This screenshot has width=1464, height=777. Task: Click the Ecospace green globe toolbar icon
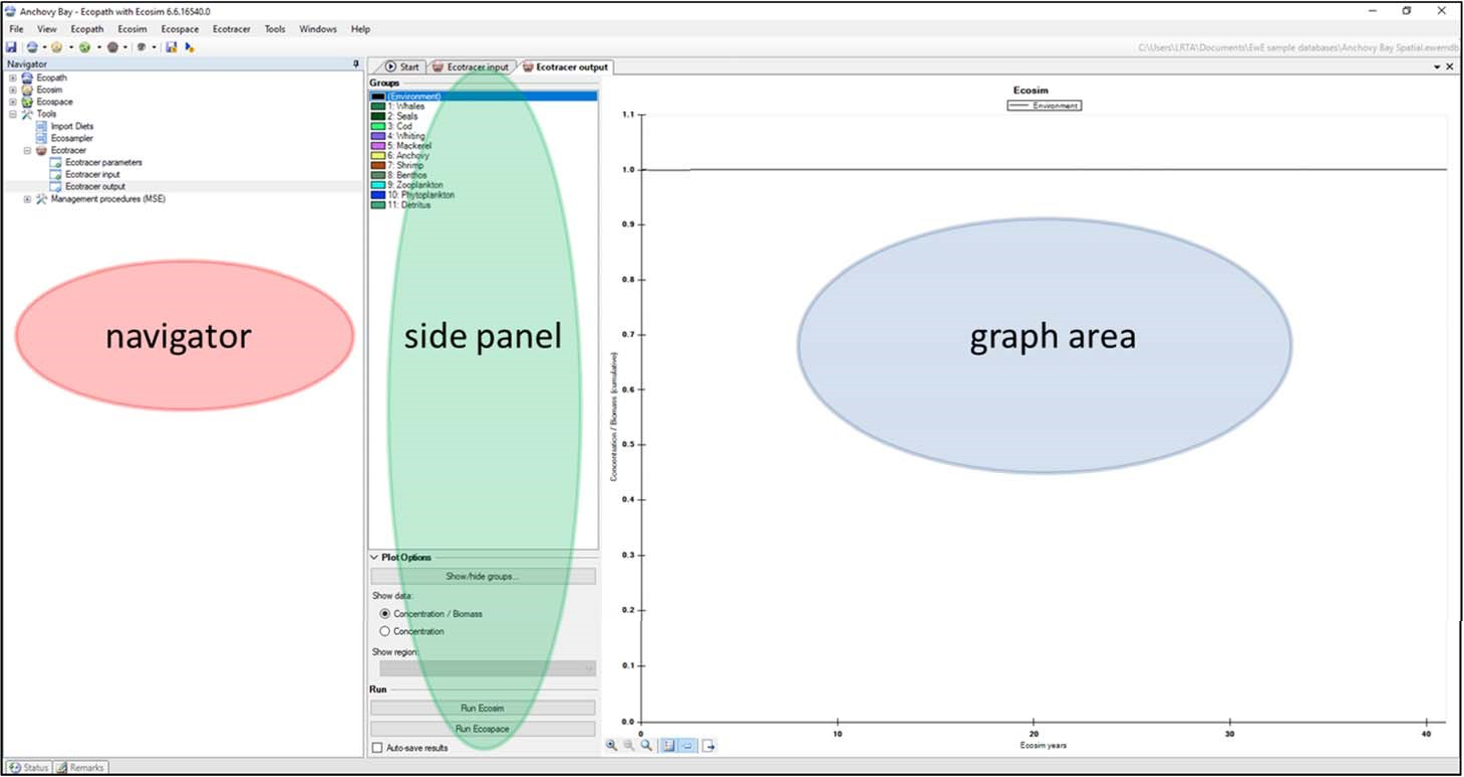(x=85, y=47)
